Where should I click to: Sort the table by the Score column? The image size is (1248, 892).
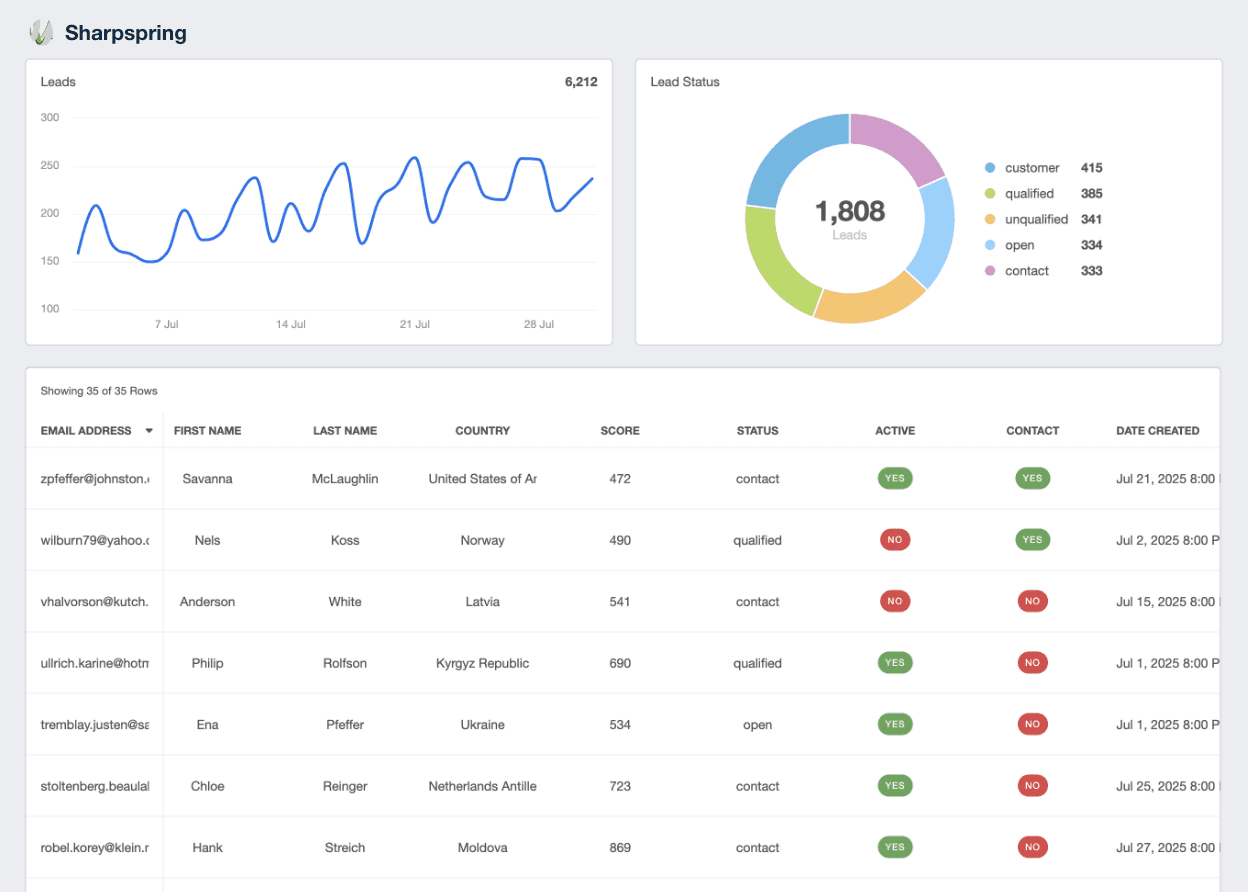(619, 430)
